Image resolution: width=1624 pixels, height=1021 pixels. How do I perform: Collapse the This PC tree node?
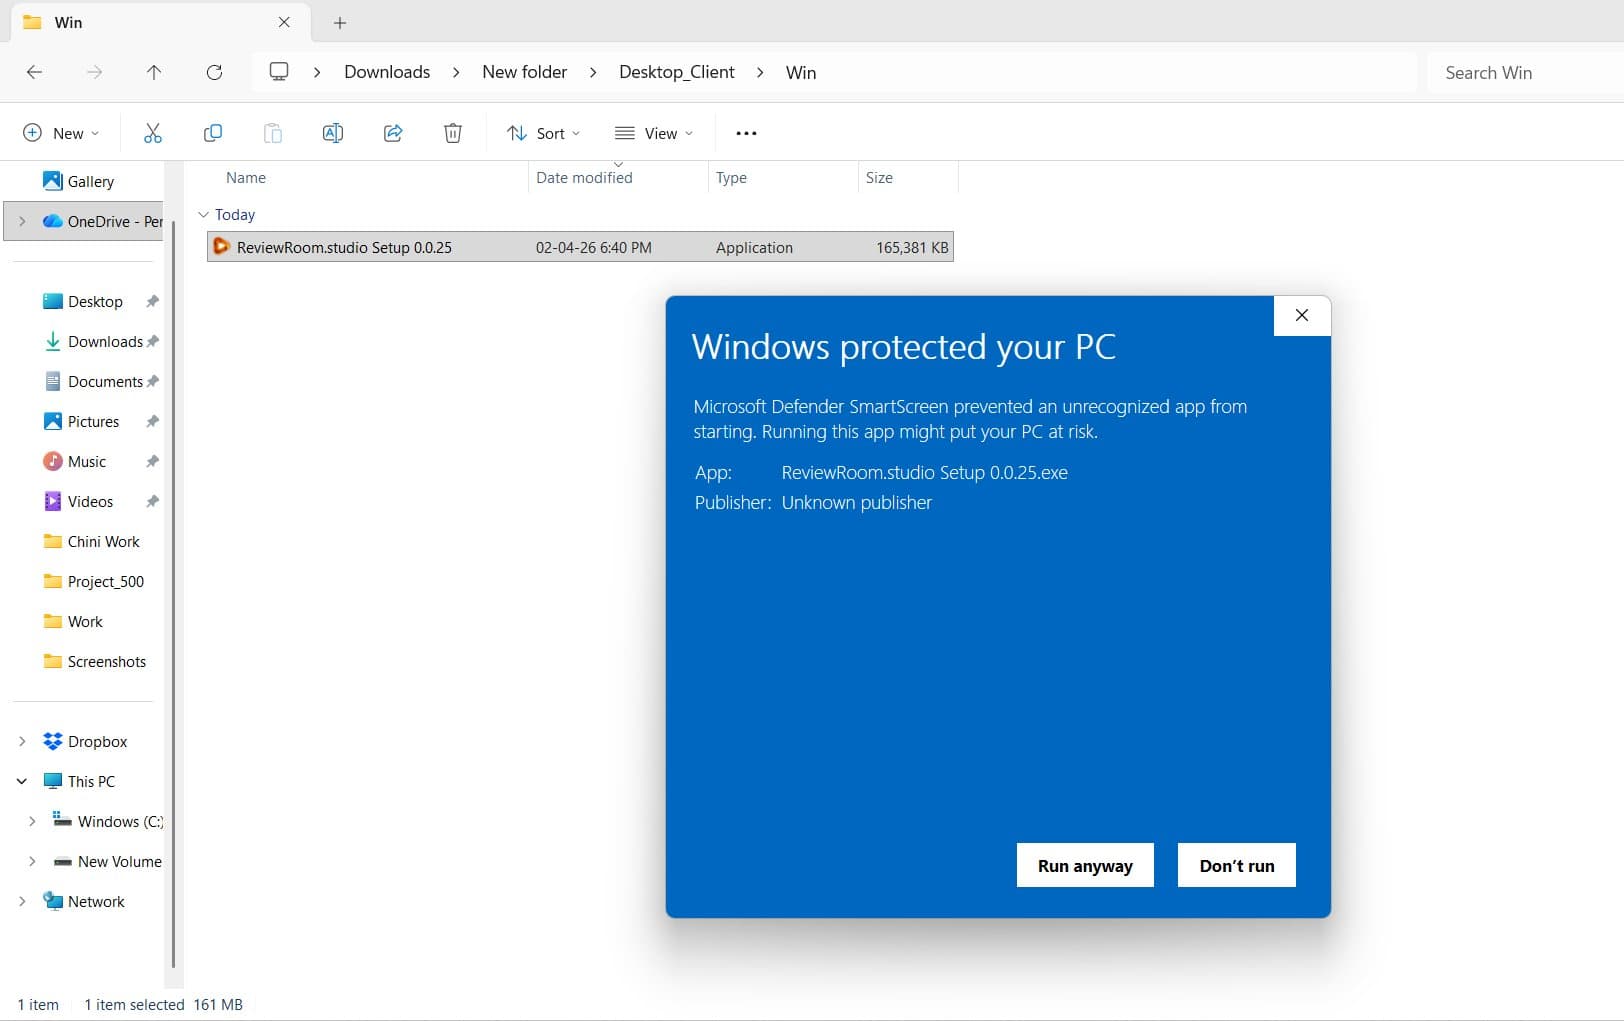tap(22, 781)
